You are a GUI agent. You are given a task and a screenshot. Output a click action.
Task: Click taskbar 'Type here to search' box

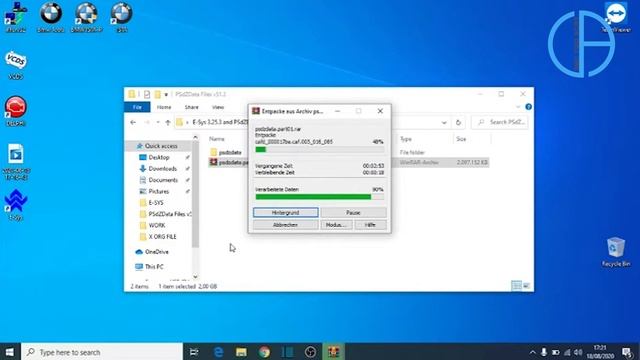102,352
